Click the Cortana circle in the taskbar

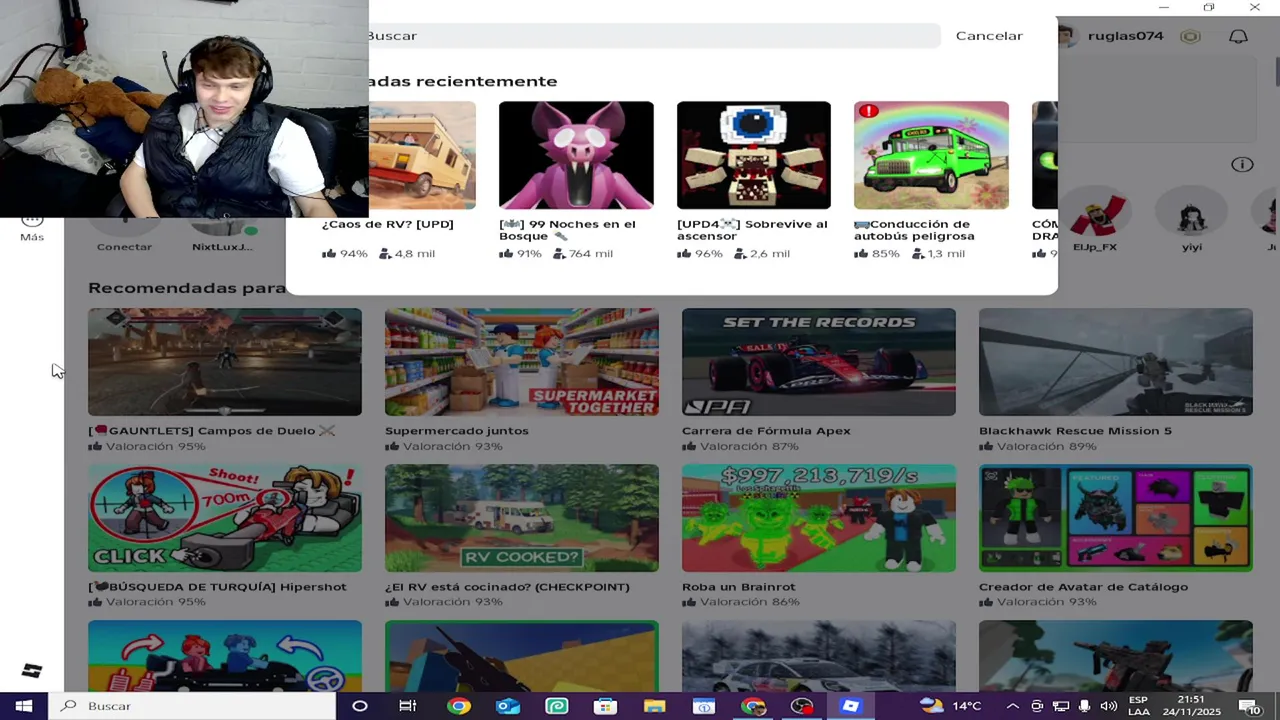pos(360,706)
